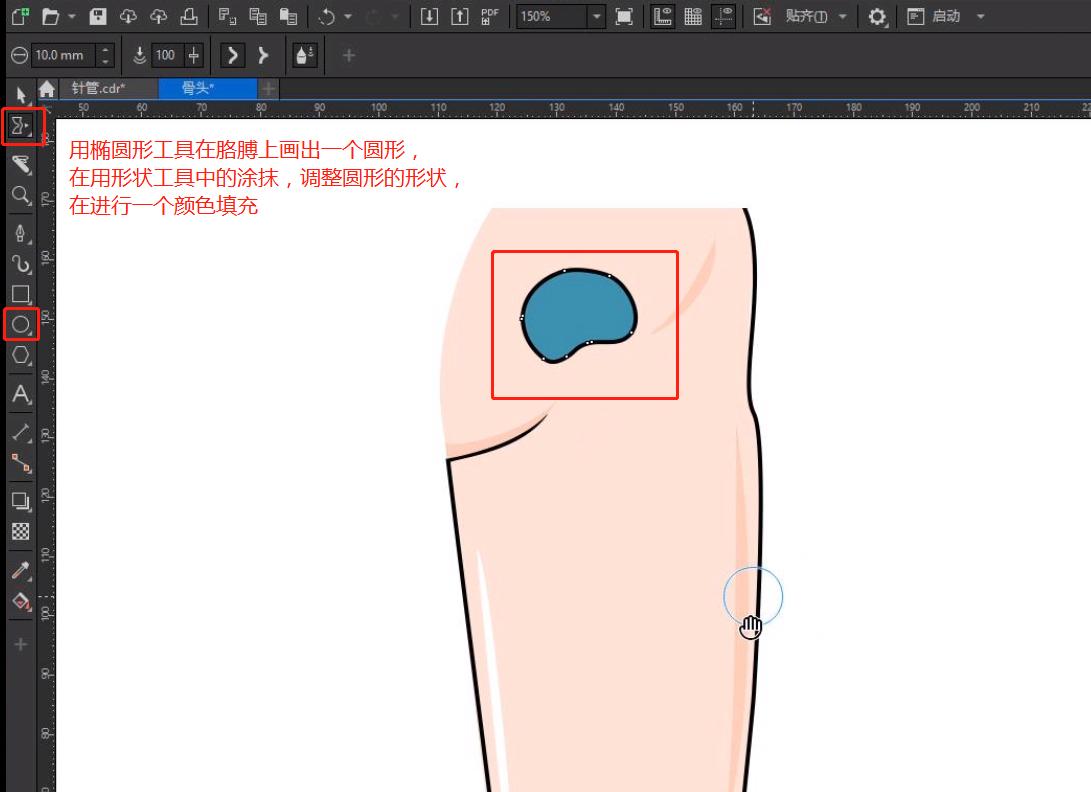Switch to full-screen preview
Viewport: 1091px width, 792px height.
click(624, 16)
